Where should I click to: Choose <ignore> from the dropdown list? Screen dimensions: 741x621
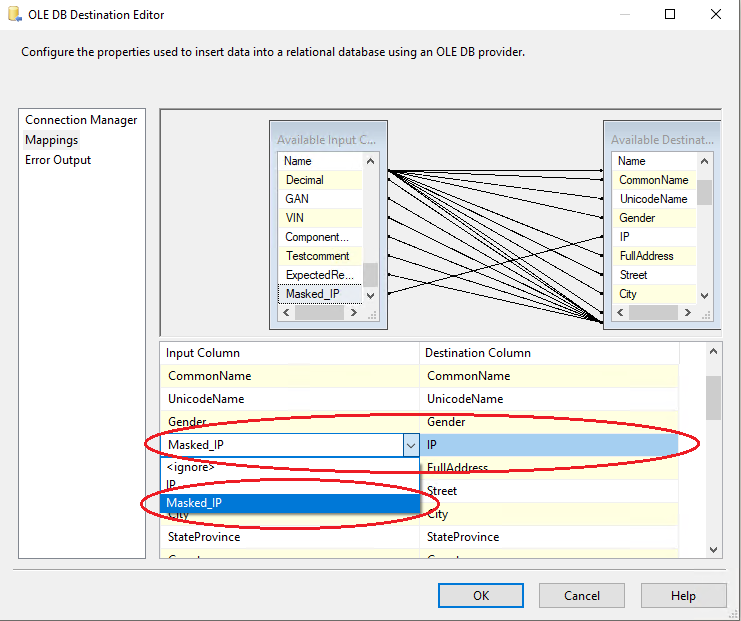192,467
